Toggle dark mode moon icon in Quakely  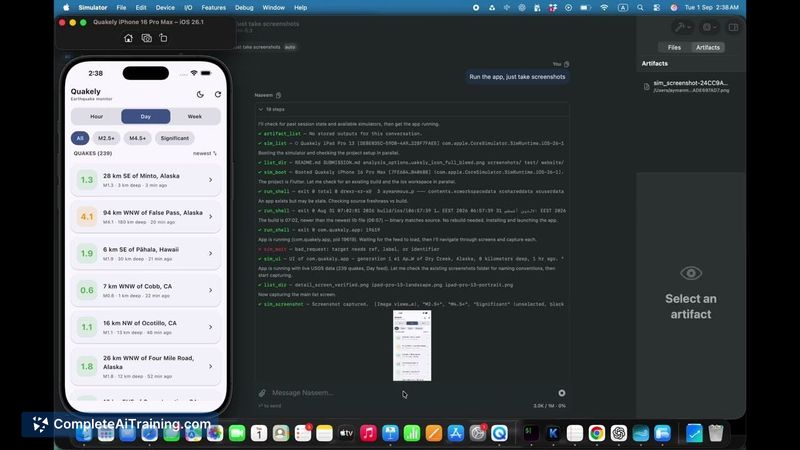click(200, 94)
